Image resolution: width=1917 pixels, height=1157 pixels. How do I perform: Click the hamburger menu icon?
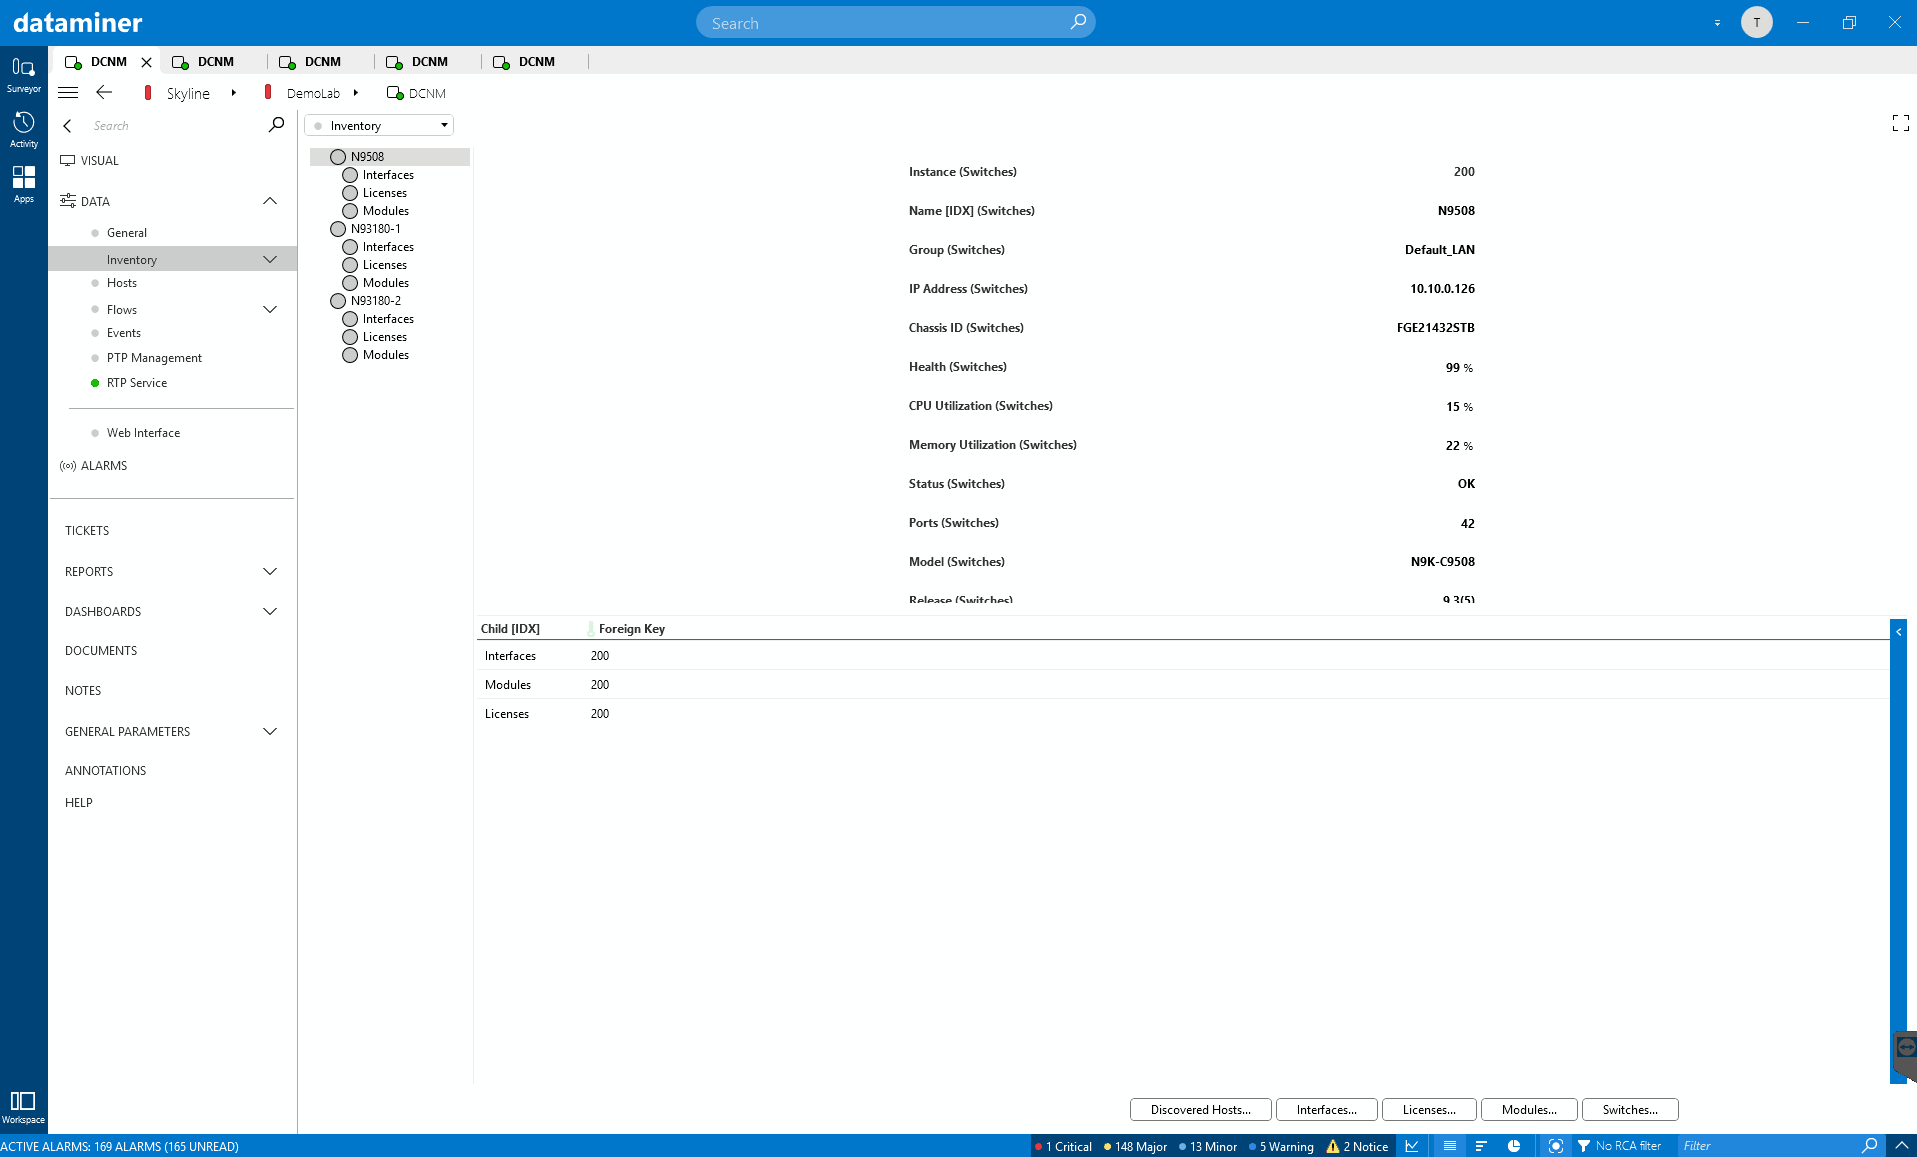68,93
